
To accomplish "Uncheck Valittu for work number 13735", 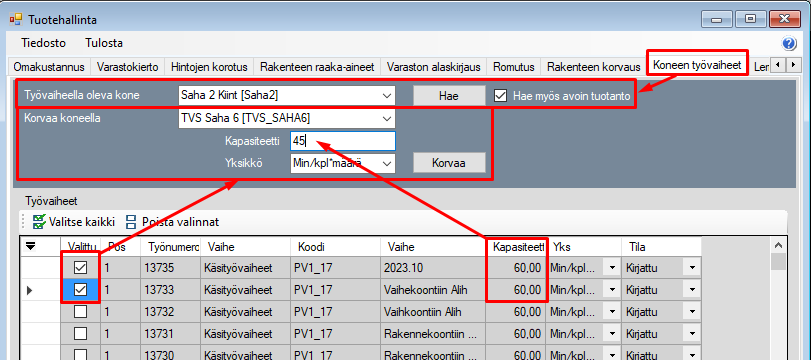I will 80,268.
